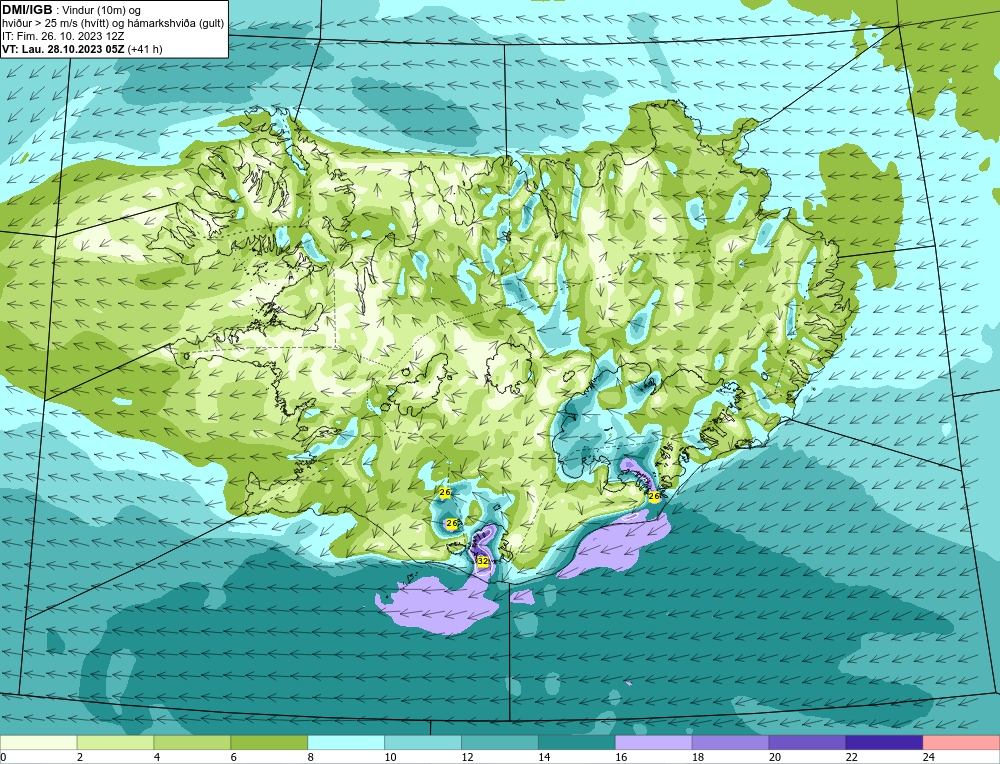Pick the 12–14 m/s teal legend swatch

coord(500,743)
